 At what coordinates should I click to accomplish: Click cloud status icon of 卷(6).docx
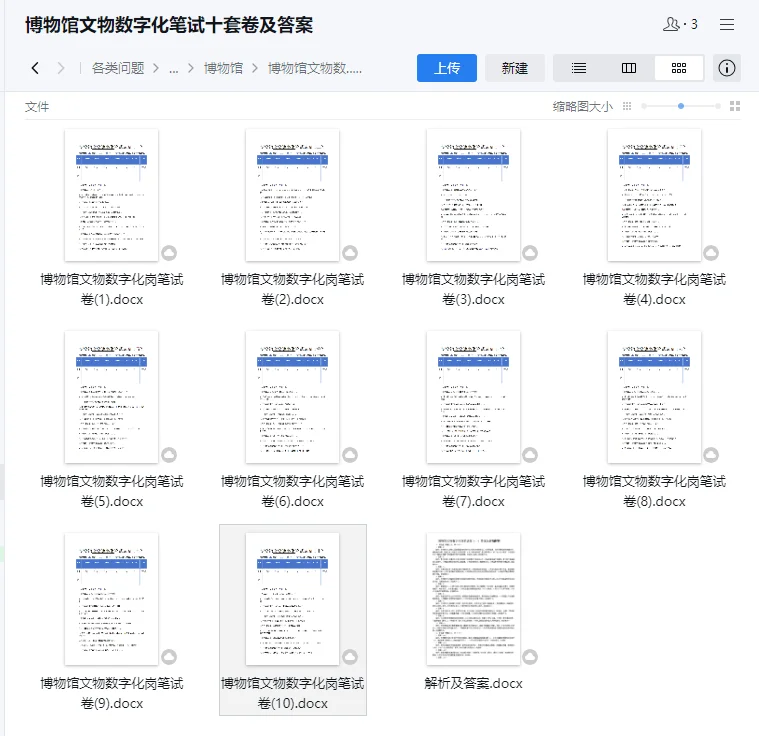pyautogui.click(x=350, y=455)
